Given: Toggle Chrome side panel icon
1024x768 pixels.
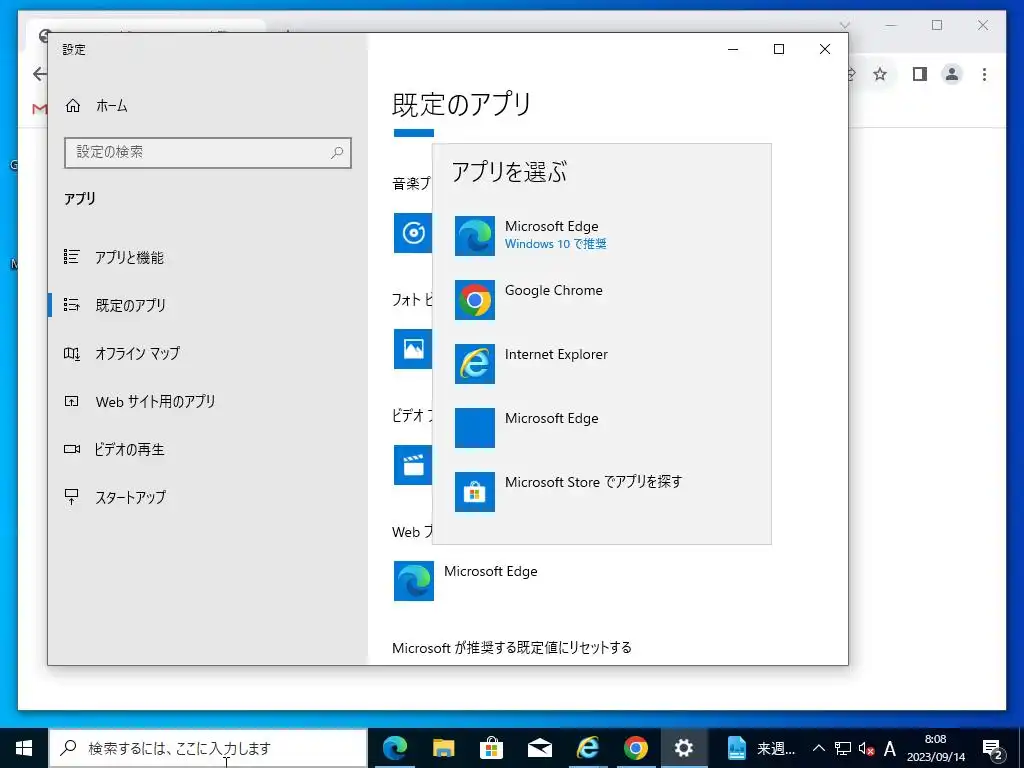Looking at the screenshot, I should pos(920,74).
